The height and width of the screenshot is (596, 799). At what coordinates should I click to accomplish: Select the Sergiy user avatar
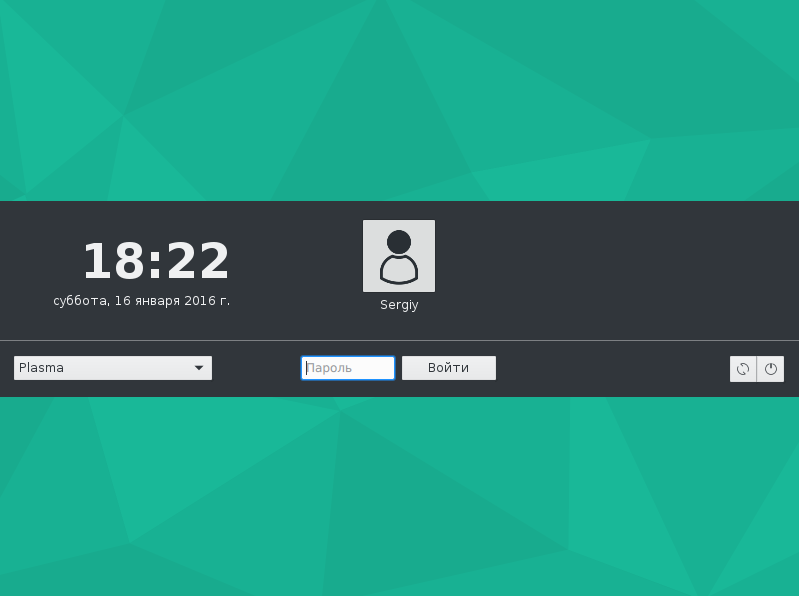click(x=399, y=256)
